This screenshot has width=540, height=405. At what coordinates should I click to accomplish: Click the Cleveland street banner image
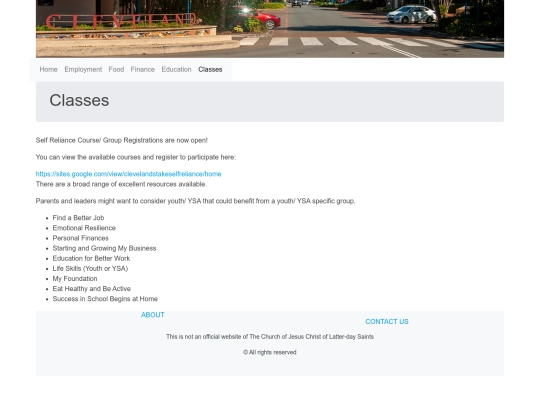click(x=270, y=29)
